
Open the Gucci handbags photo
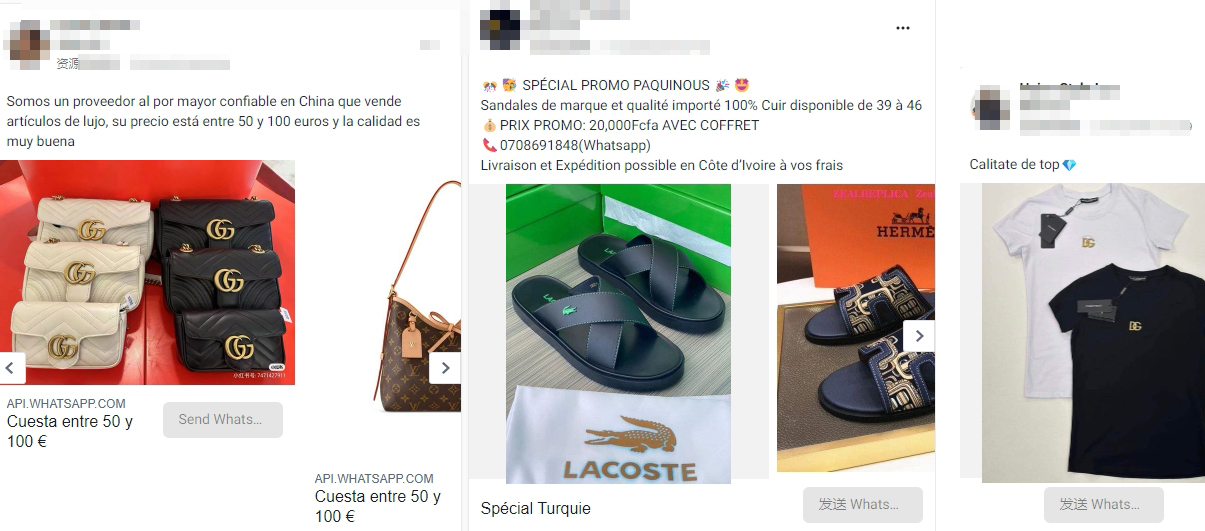148,272
